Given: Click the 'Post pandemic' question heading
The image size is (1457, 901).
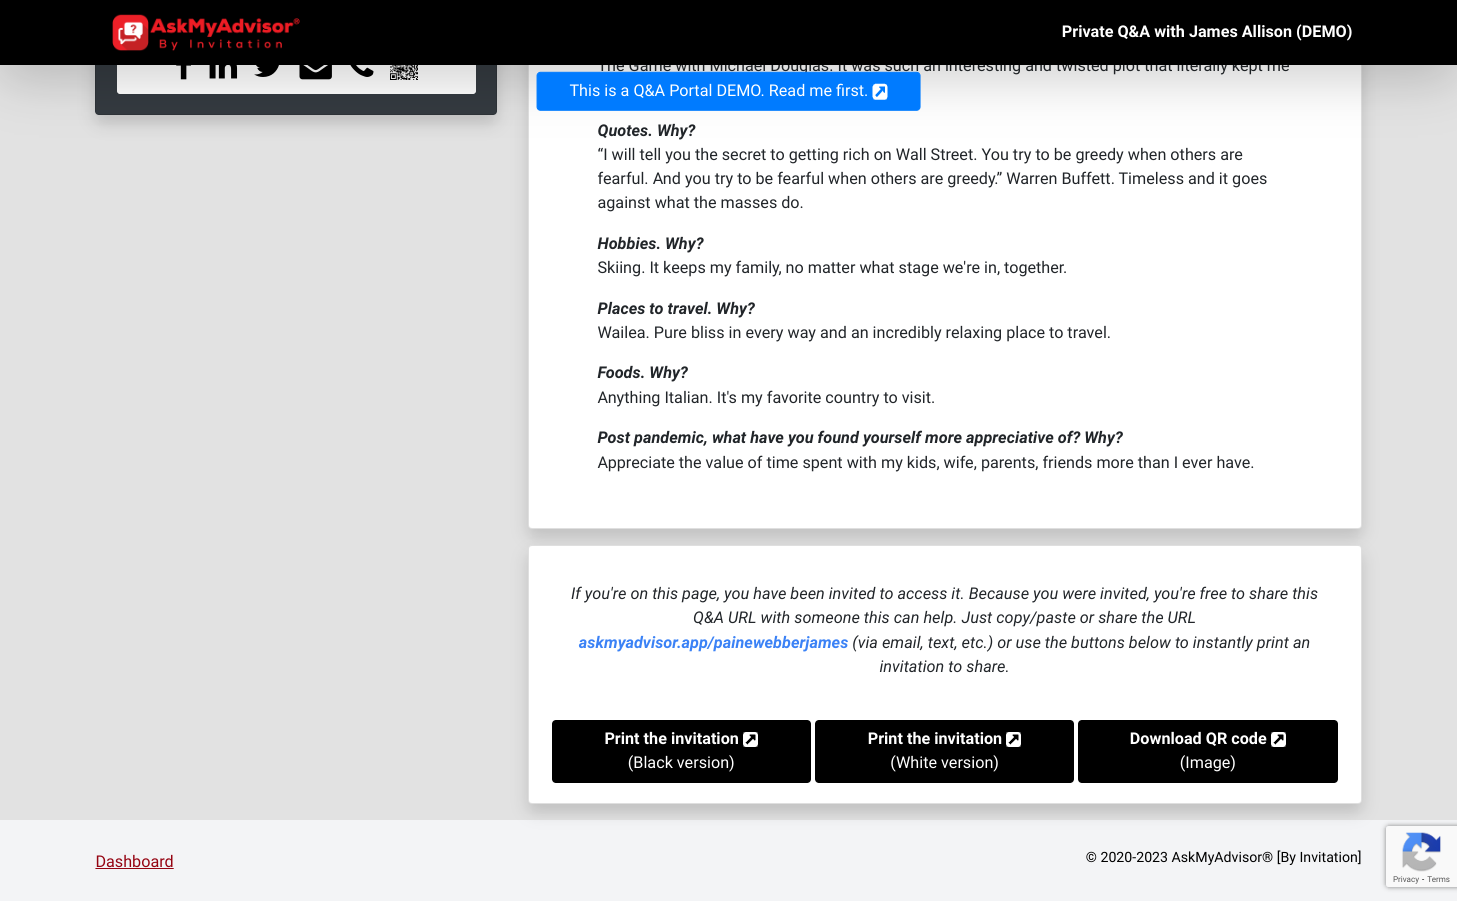Looking at the screenshot, I should (860, 438).
